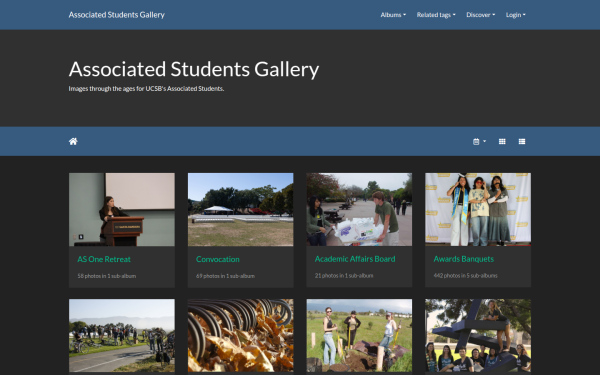Expand the Related tags menu
The image size is (600, 375).
pos(436,15)
